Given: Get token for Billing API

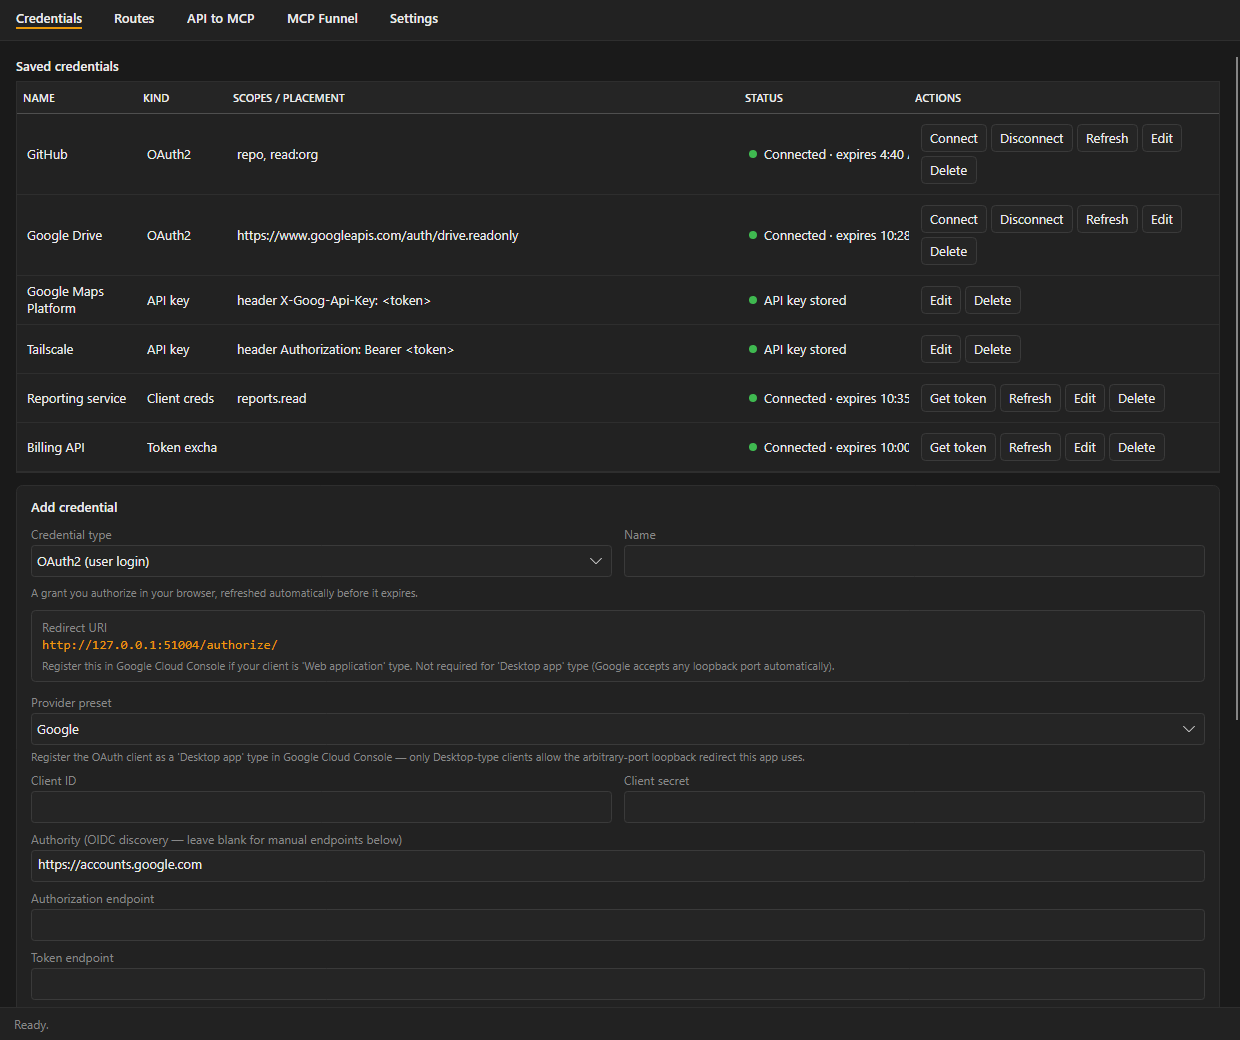Looking at the screenshot, I should pyautogui.click(x=958, y=447).
